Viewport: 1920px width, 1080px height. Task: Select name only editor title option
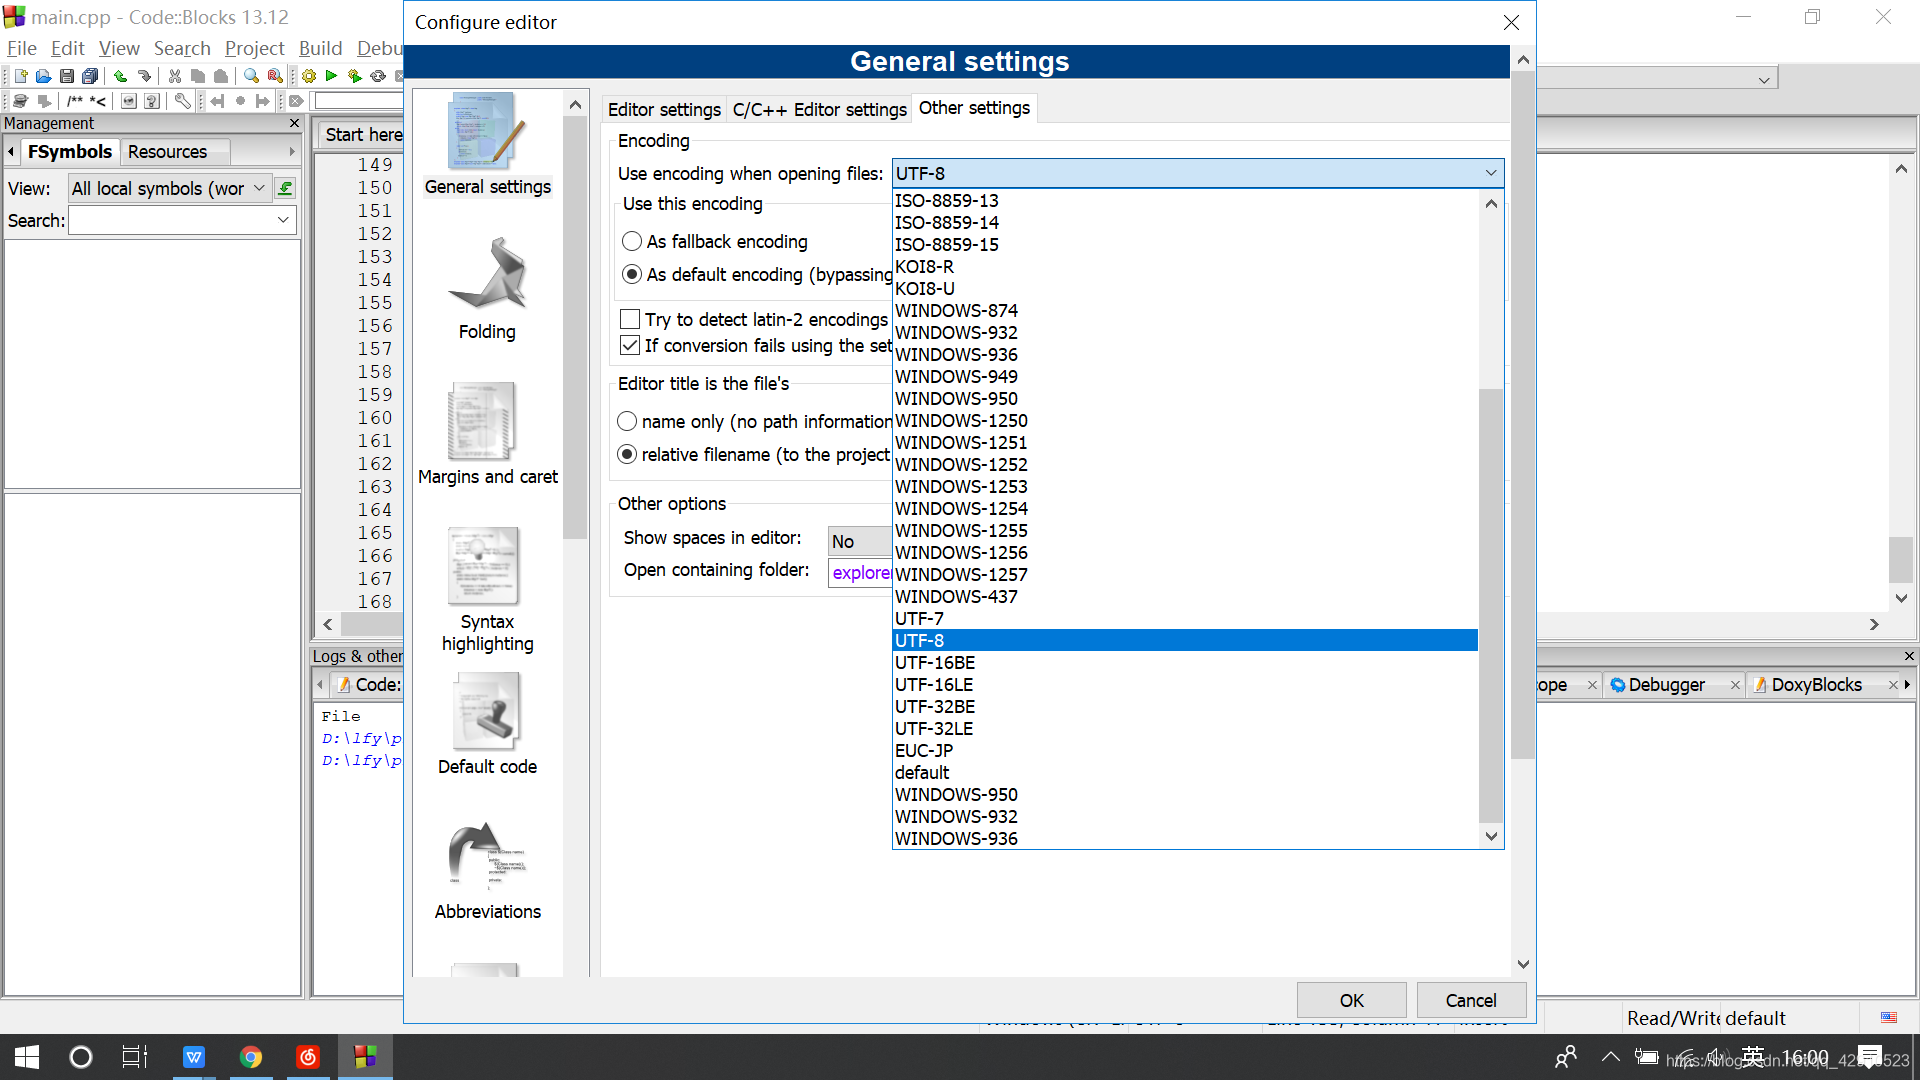627,422
